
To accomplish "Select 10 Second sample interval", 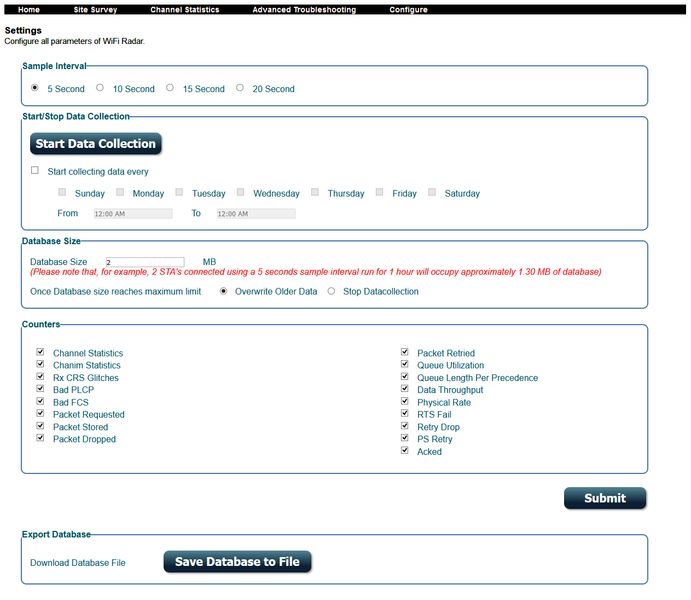I will pyautogui.click(x=100, y=88).
